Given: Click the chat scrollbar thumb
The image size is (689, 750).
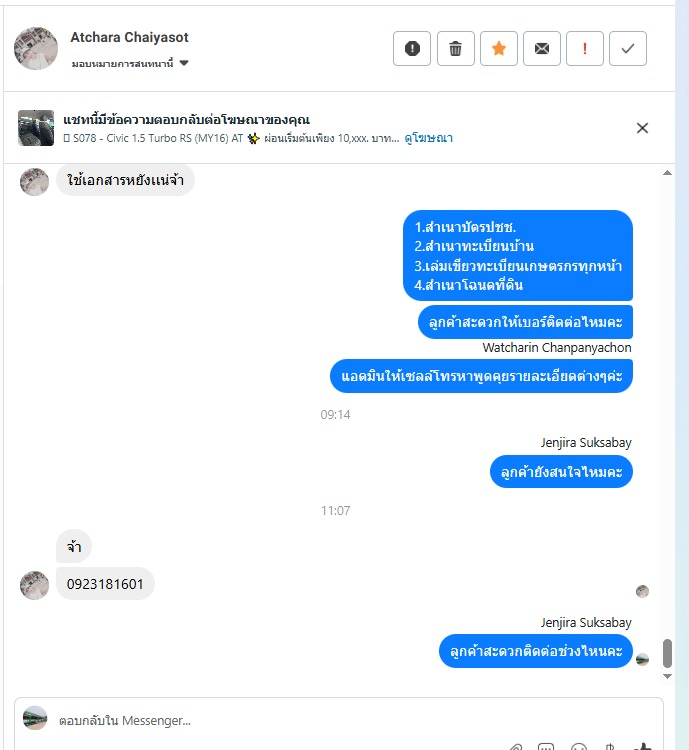Looking at the screenshot, I should click(667, 653).
